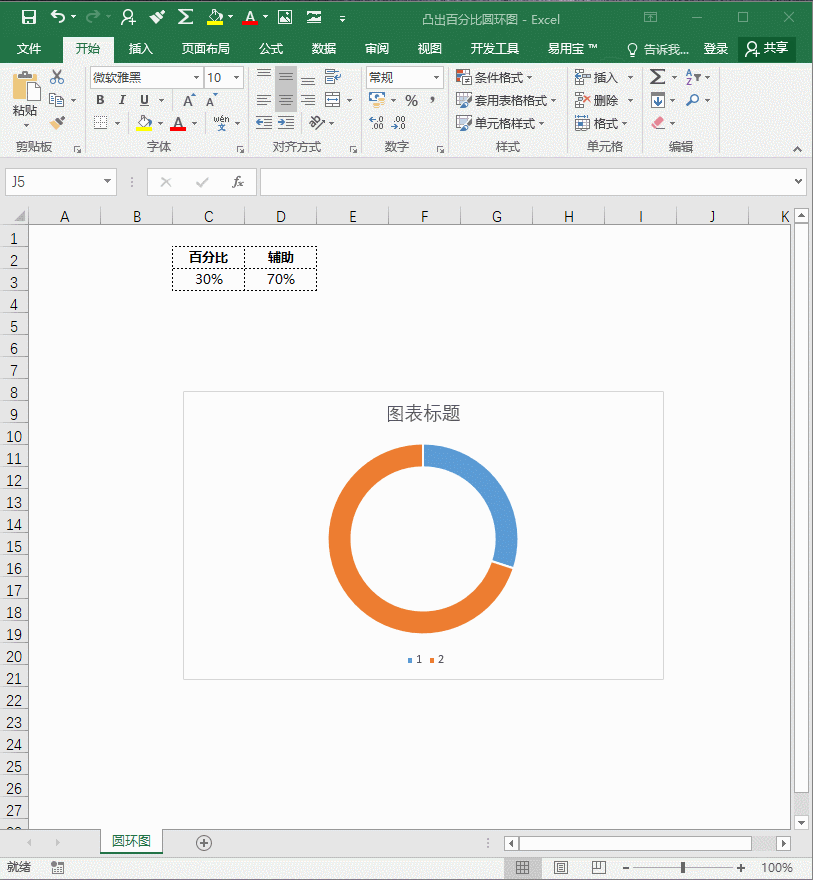Click Sort and Filter A-Z icon
The height and width of the screenshot is (880, 813).
coord(693,77)
